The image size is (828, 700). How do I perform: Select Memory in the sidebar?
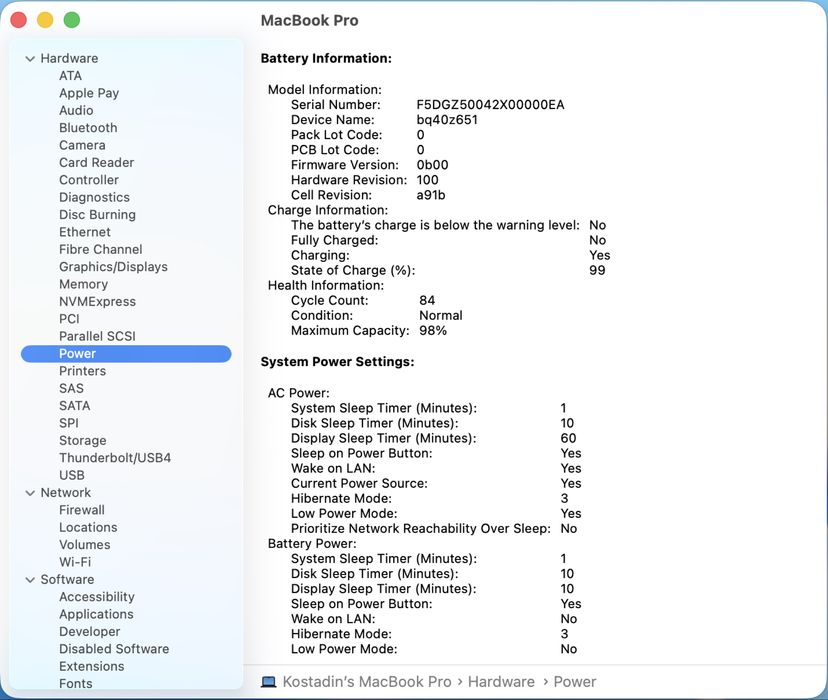[83, 285]
